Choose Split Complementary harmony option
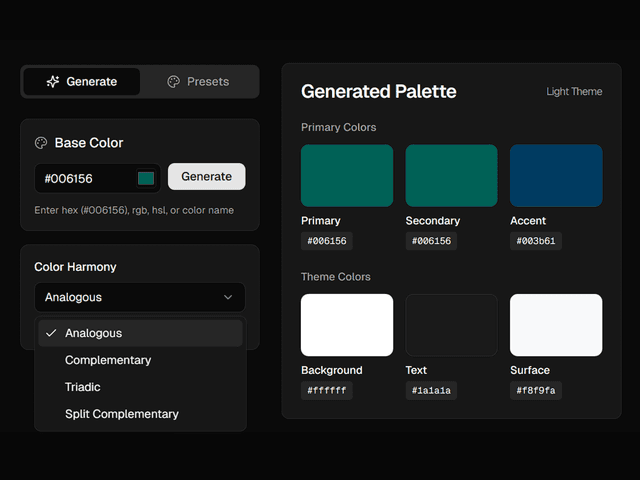This screenshot has width=640, height=480. (x=140, y=414)
